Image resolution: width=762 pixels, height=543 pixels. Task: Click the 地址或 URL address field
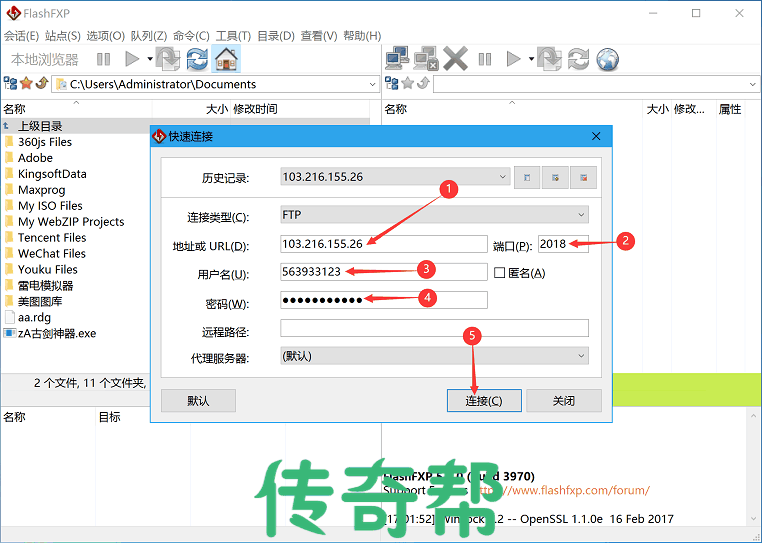(x=383, y=244)
